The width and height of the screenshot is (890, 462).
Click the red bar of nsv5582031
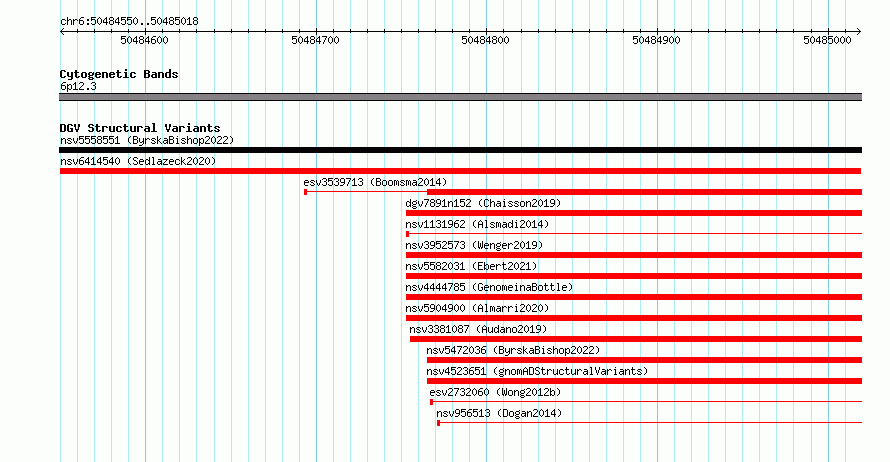pyautogui.click(x=634, y=276)
